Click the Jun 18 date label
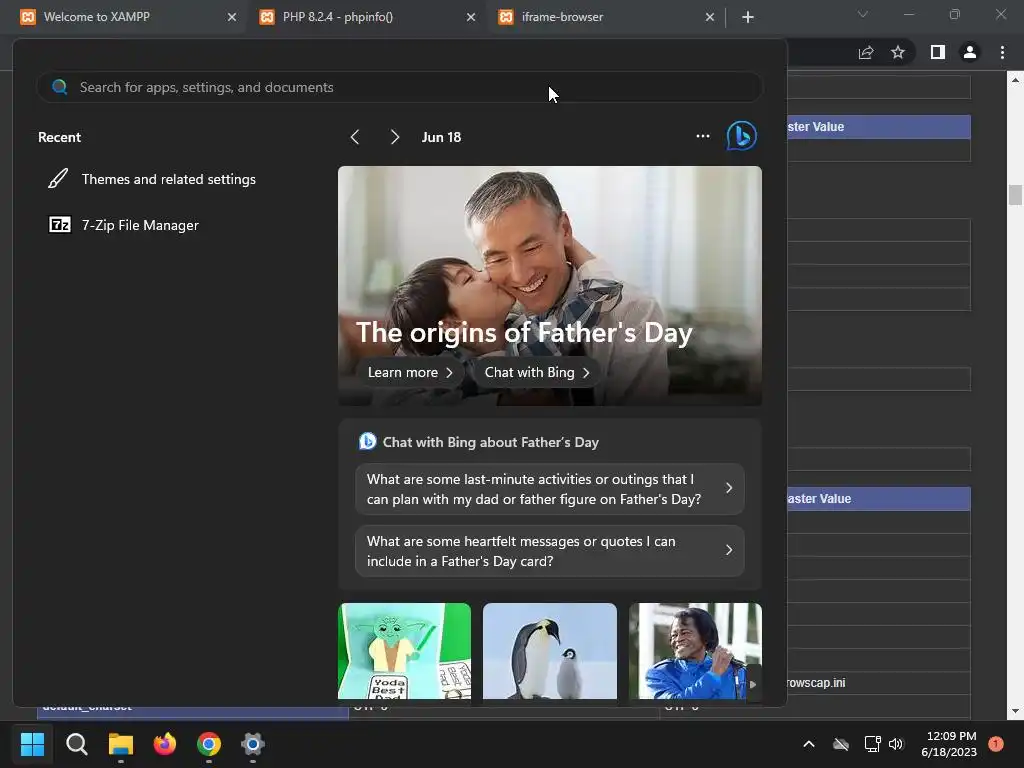1024x768 pixels. (441, 137)
